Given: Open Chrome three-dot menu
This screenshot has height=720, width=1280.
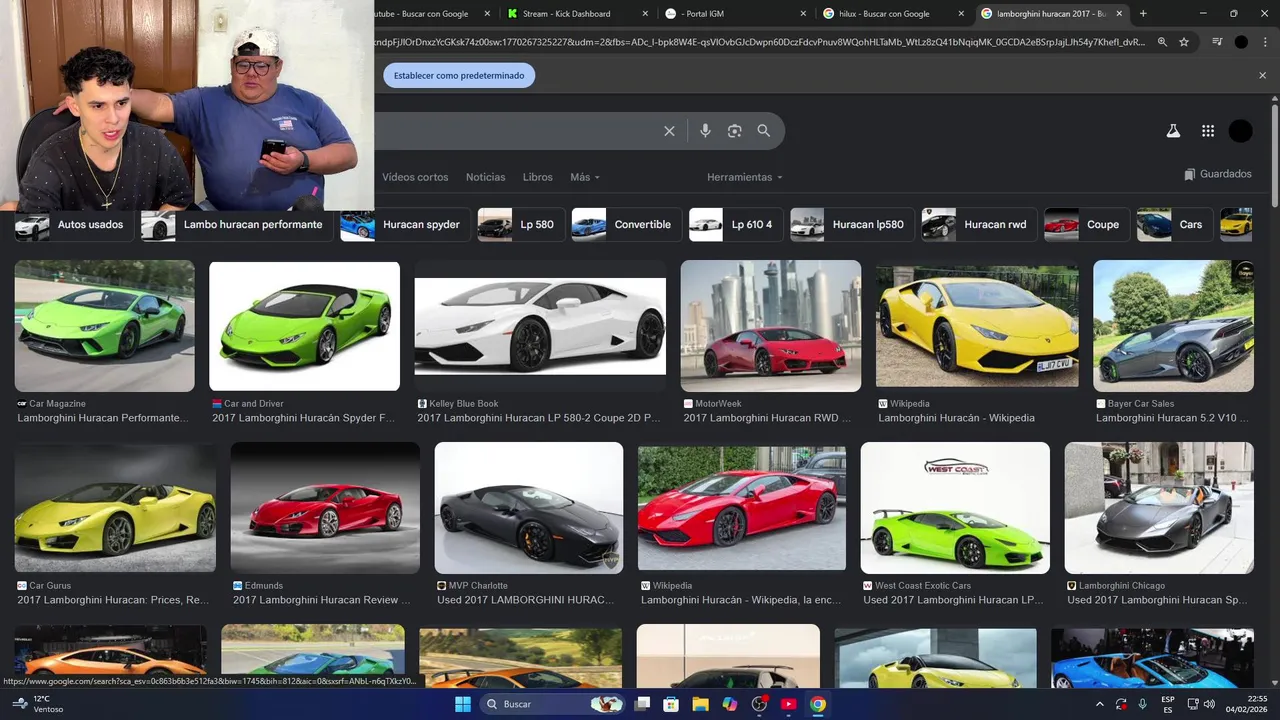Looking at the screenshot, I should (1263, 42).
